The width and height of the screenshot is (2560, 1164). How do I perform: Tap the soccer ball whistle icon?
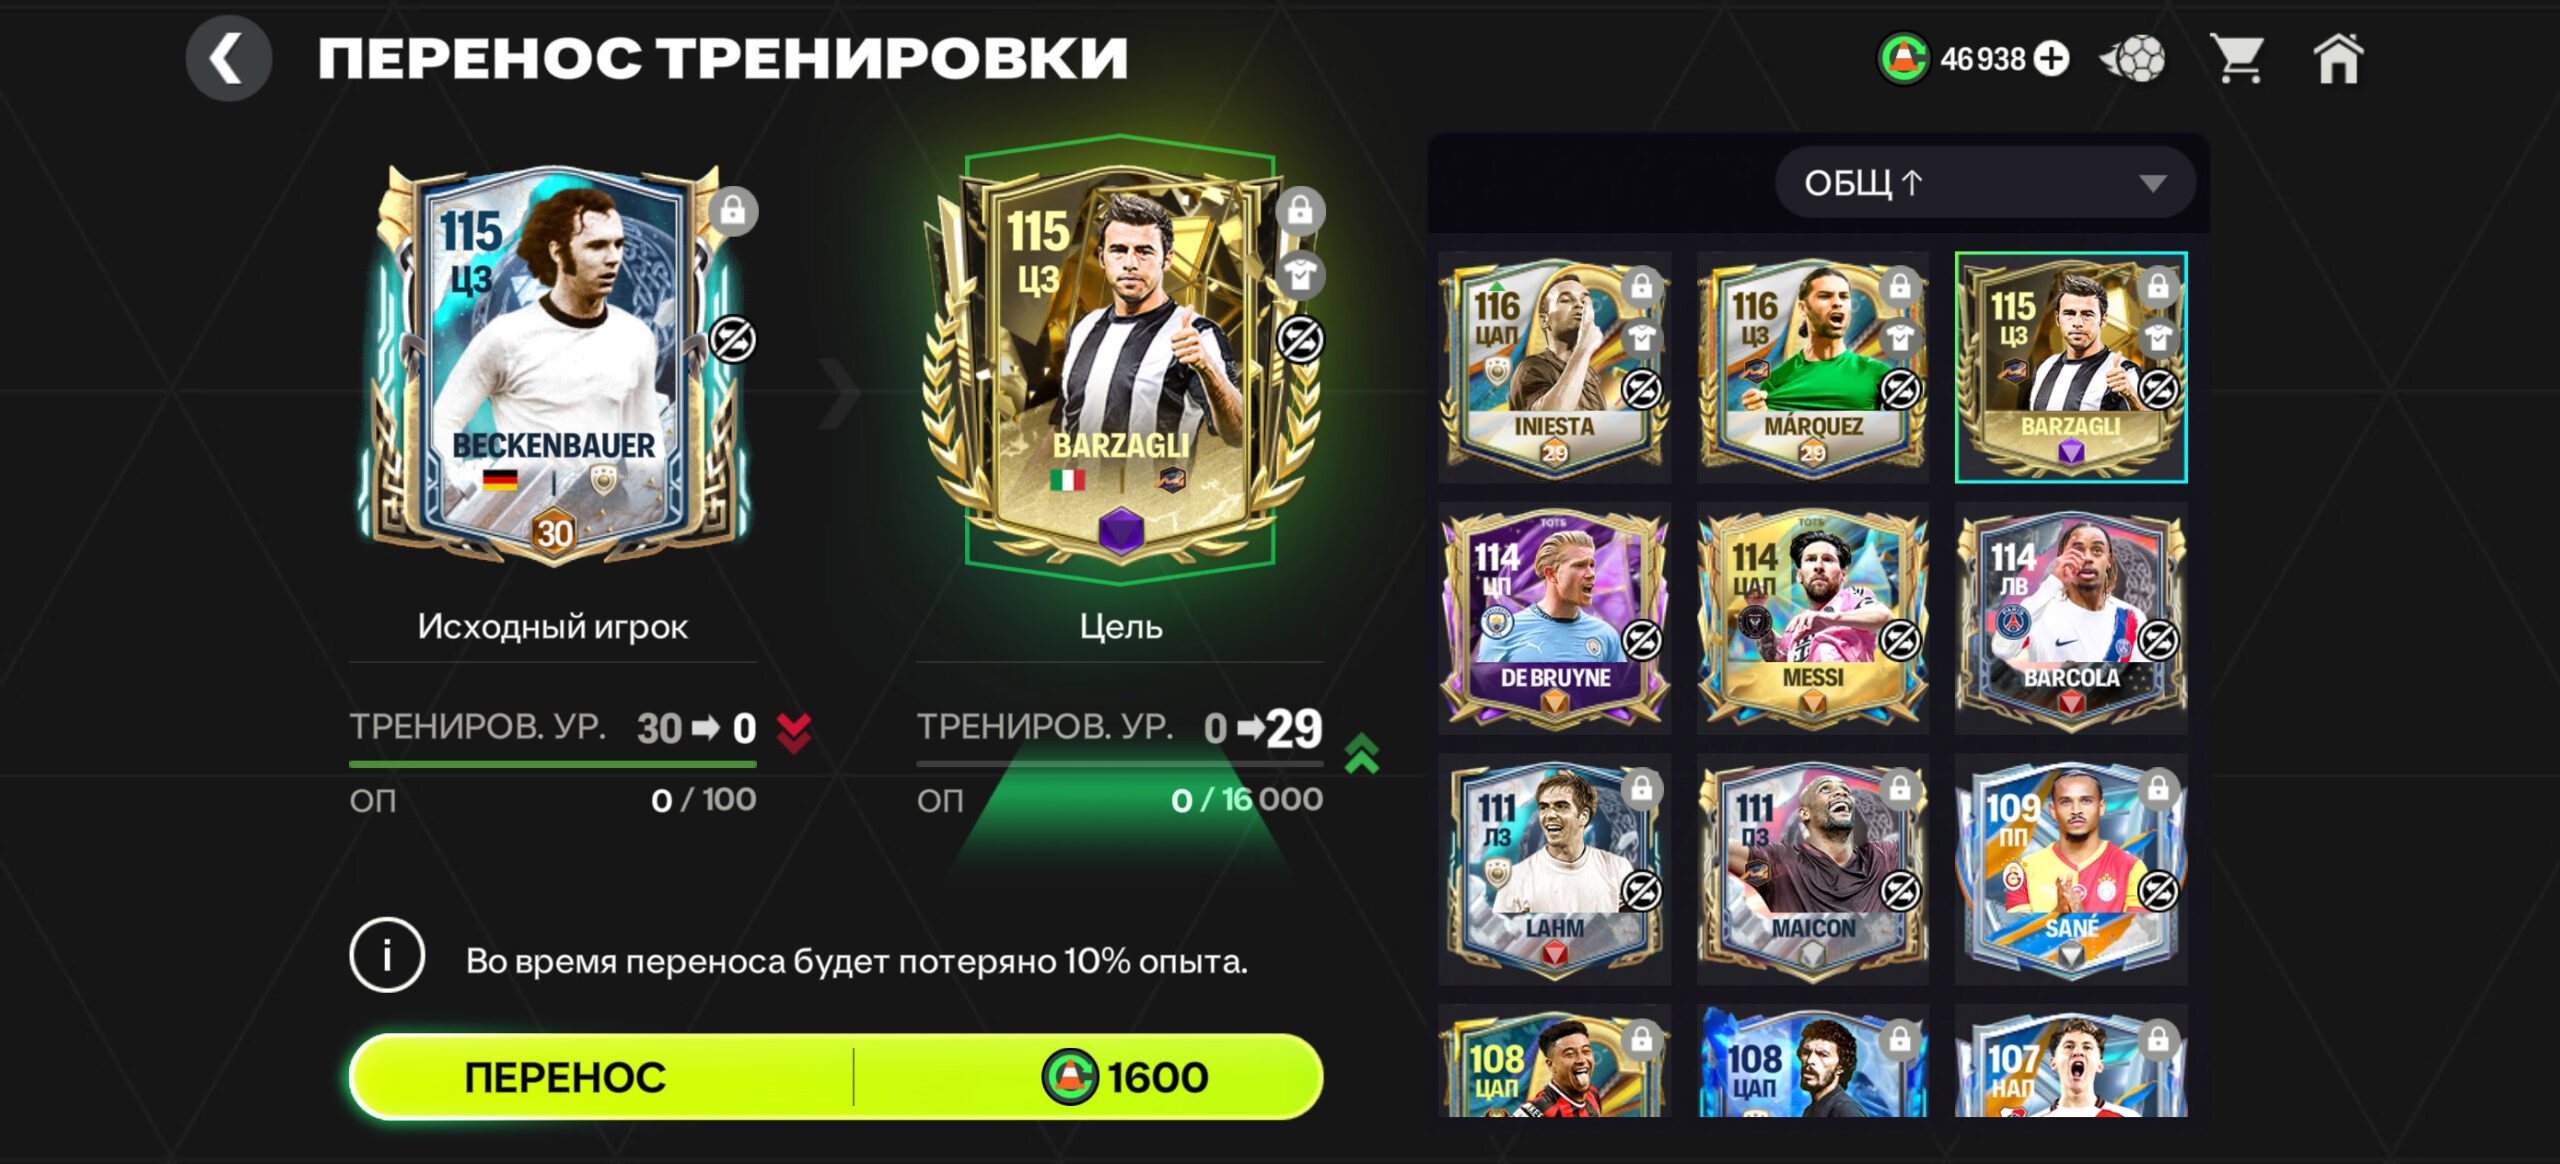pos(2132,59)
